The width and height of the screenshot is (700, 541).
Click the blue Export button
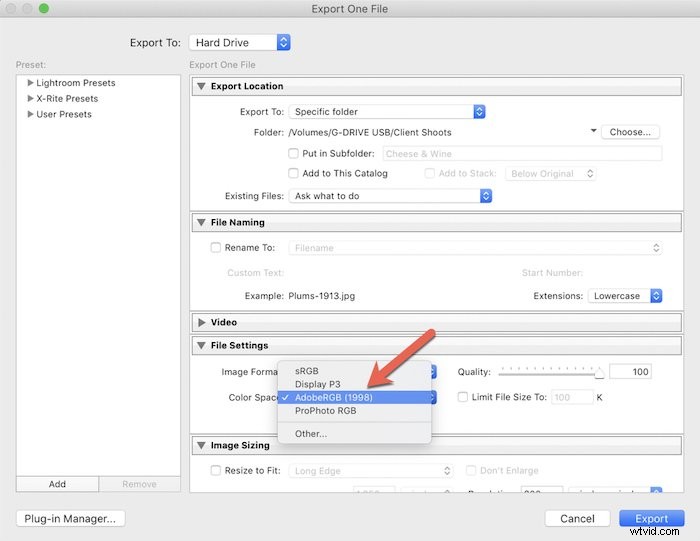[651, 519]
